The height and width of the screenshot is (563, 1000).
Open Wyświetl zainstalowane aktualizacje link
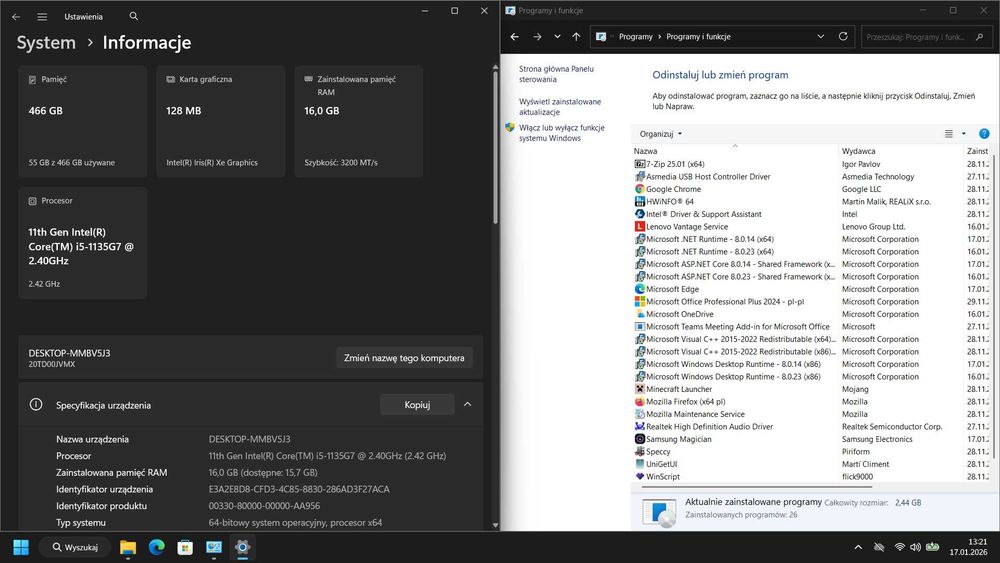click(x=559, y=106)
